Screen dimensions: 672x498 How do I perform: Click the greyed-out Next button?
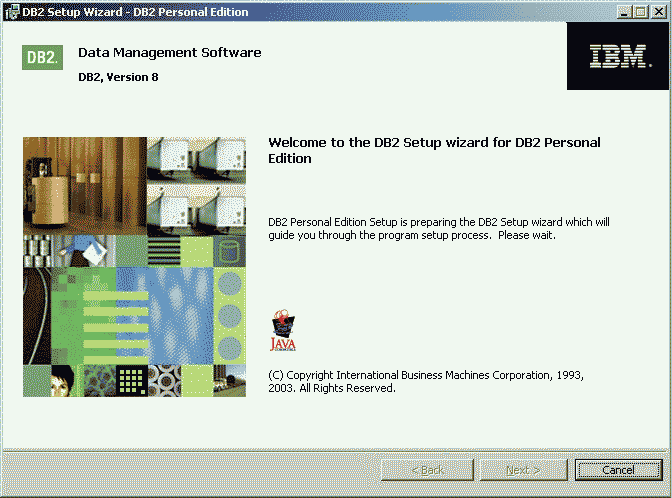pyautogui.click(x=523, y=470)
